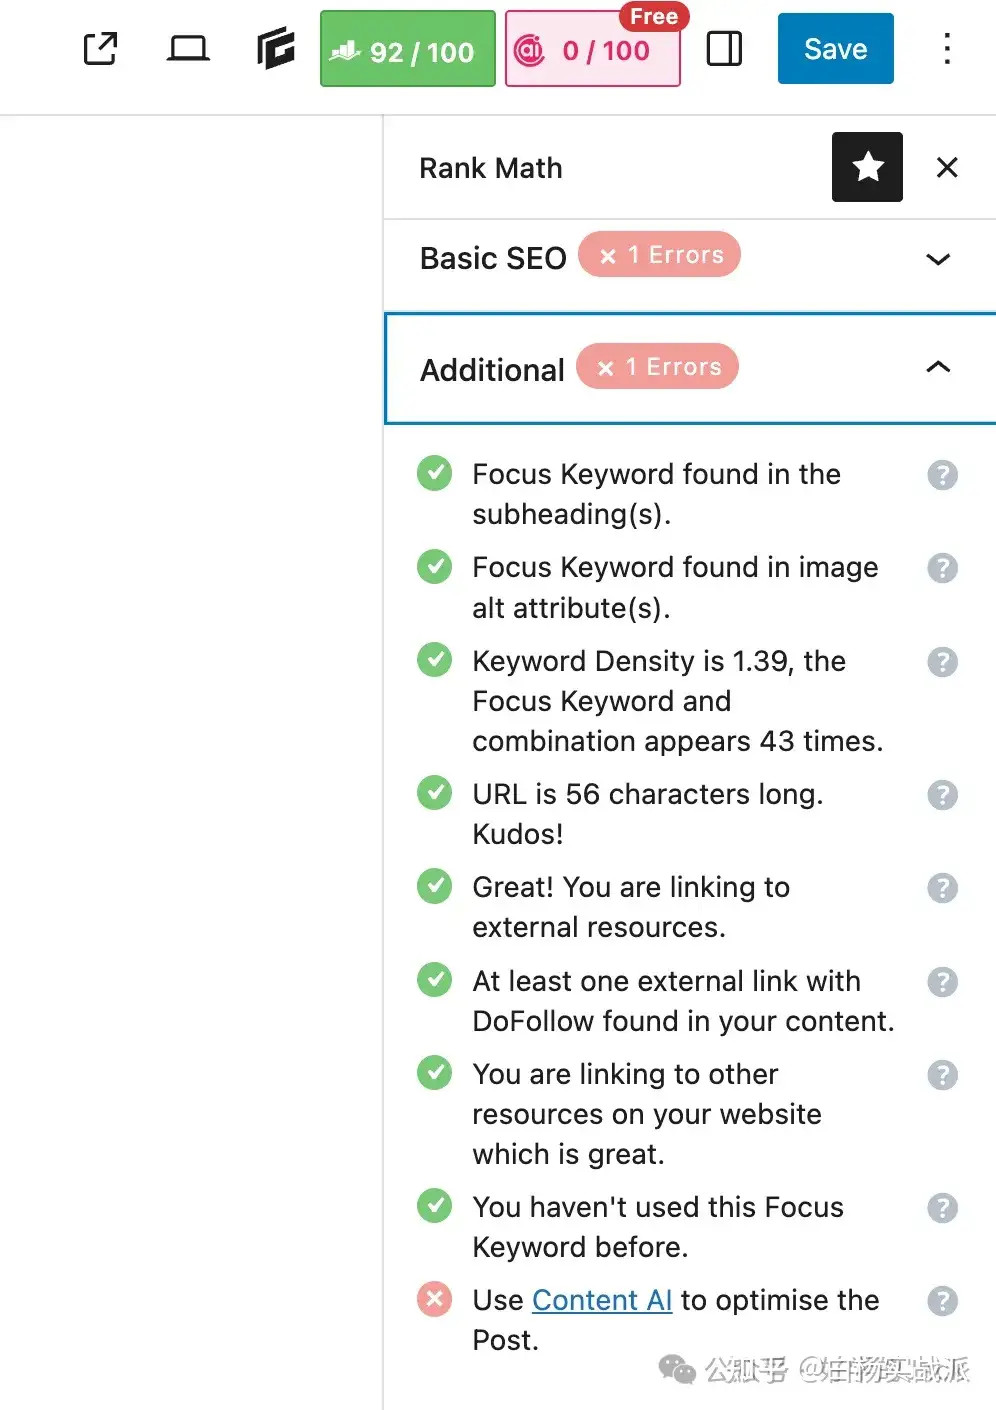
Task: Open the three-dot options menu
Action: (946, 49)
